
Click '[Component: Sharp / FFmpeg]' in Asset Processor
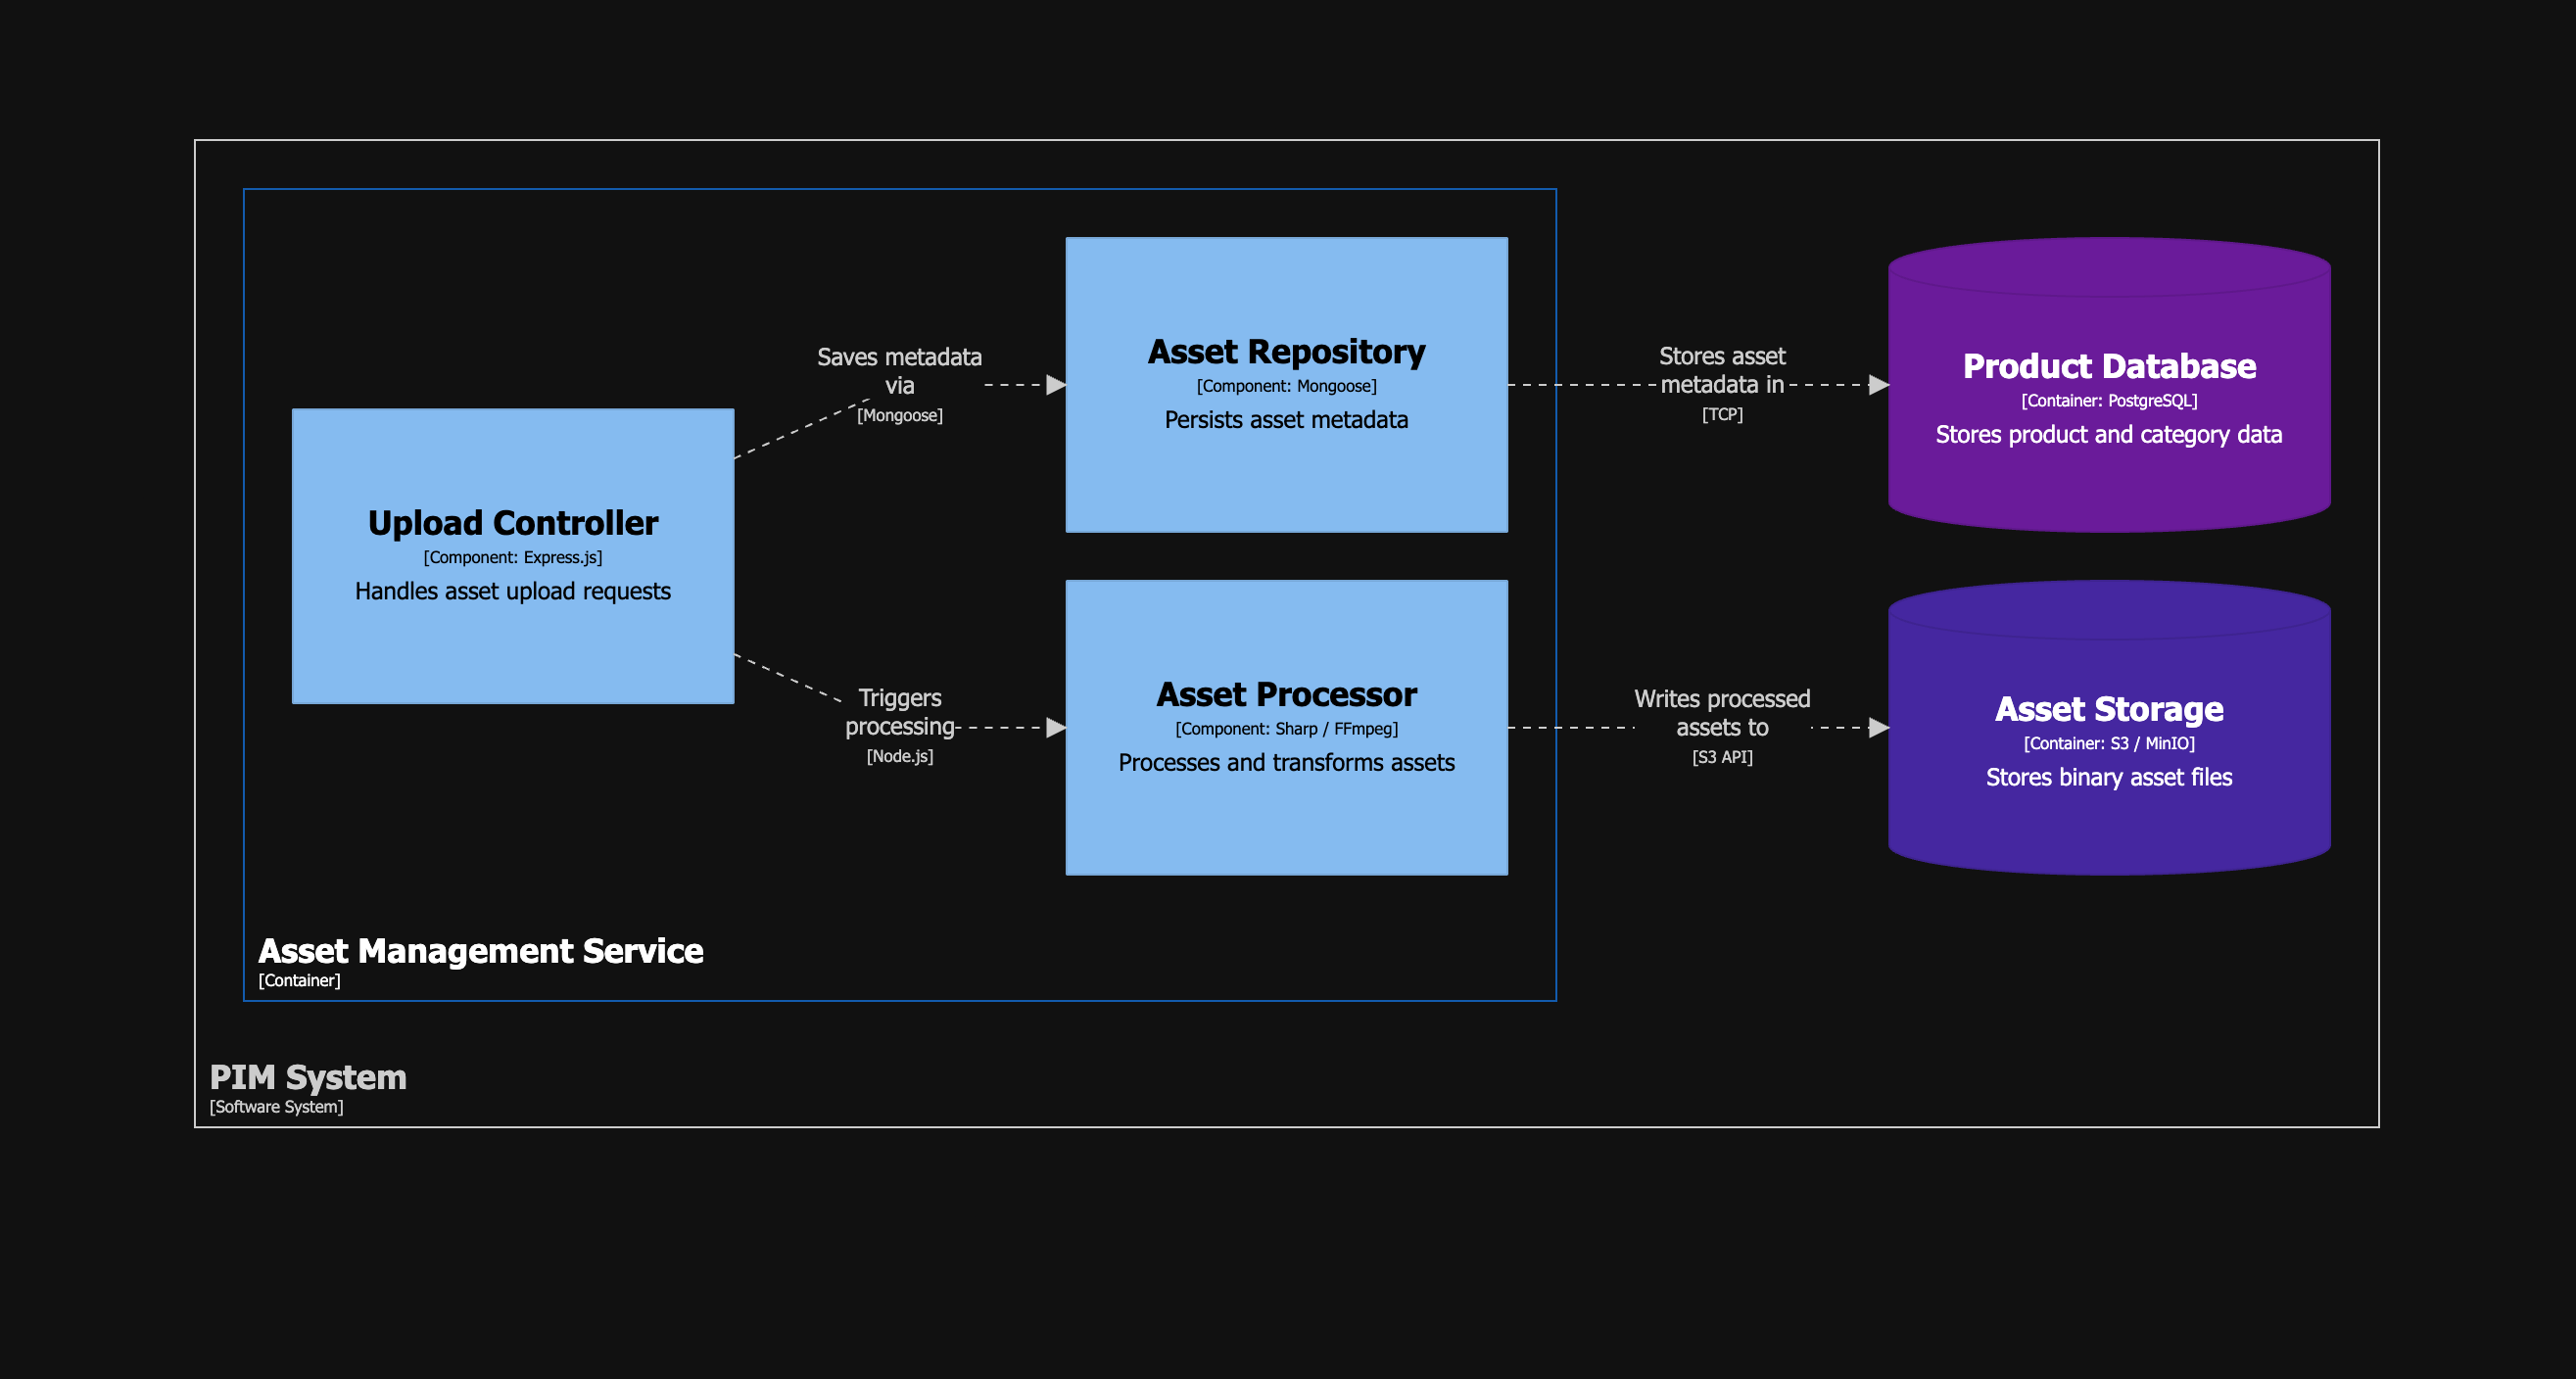pos(1287,729)
